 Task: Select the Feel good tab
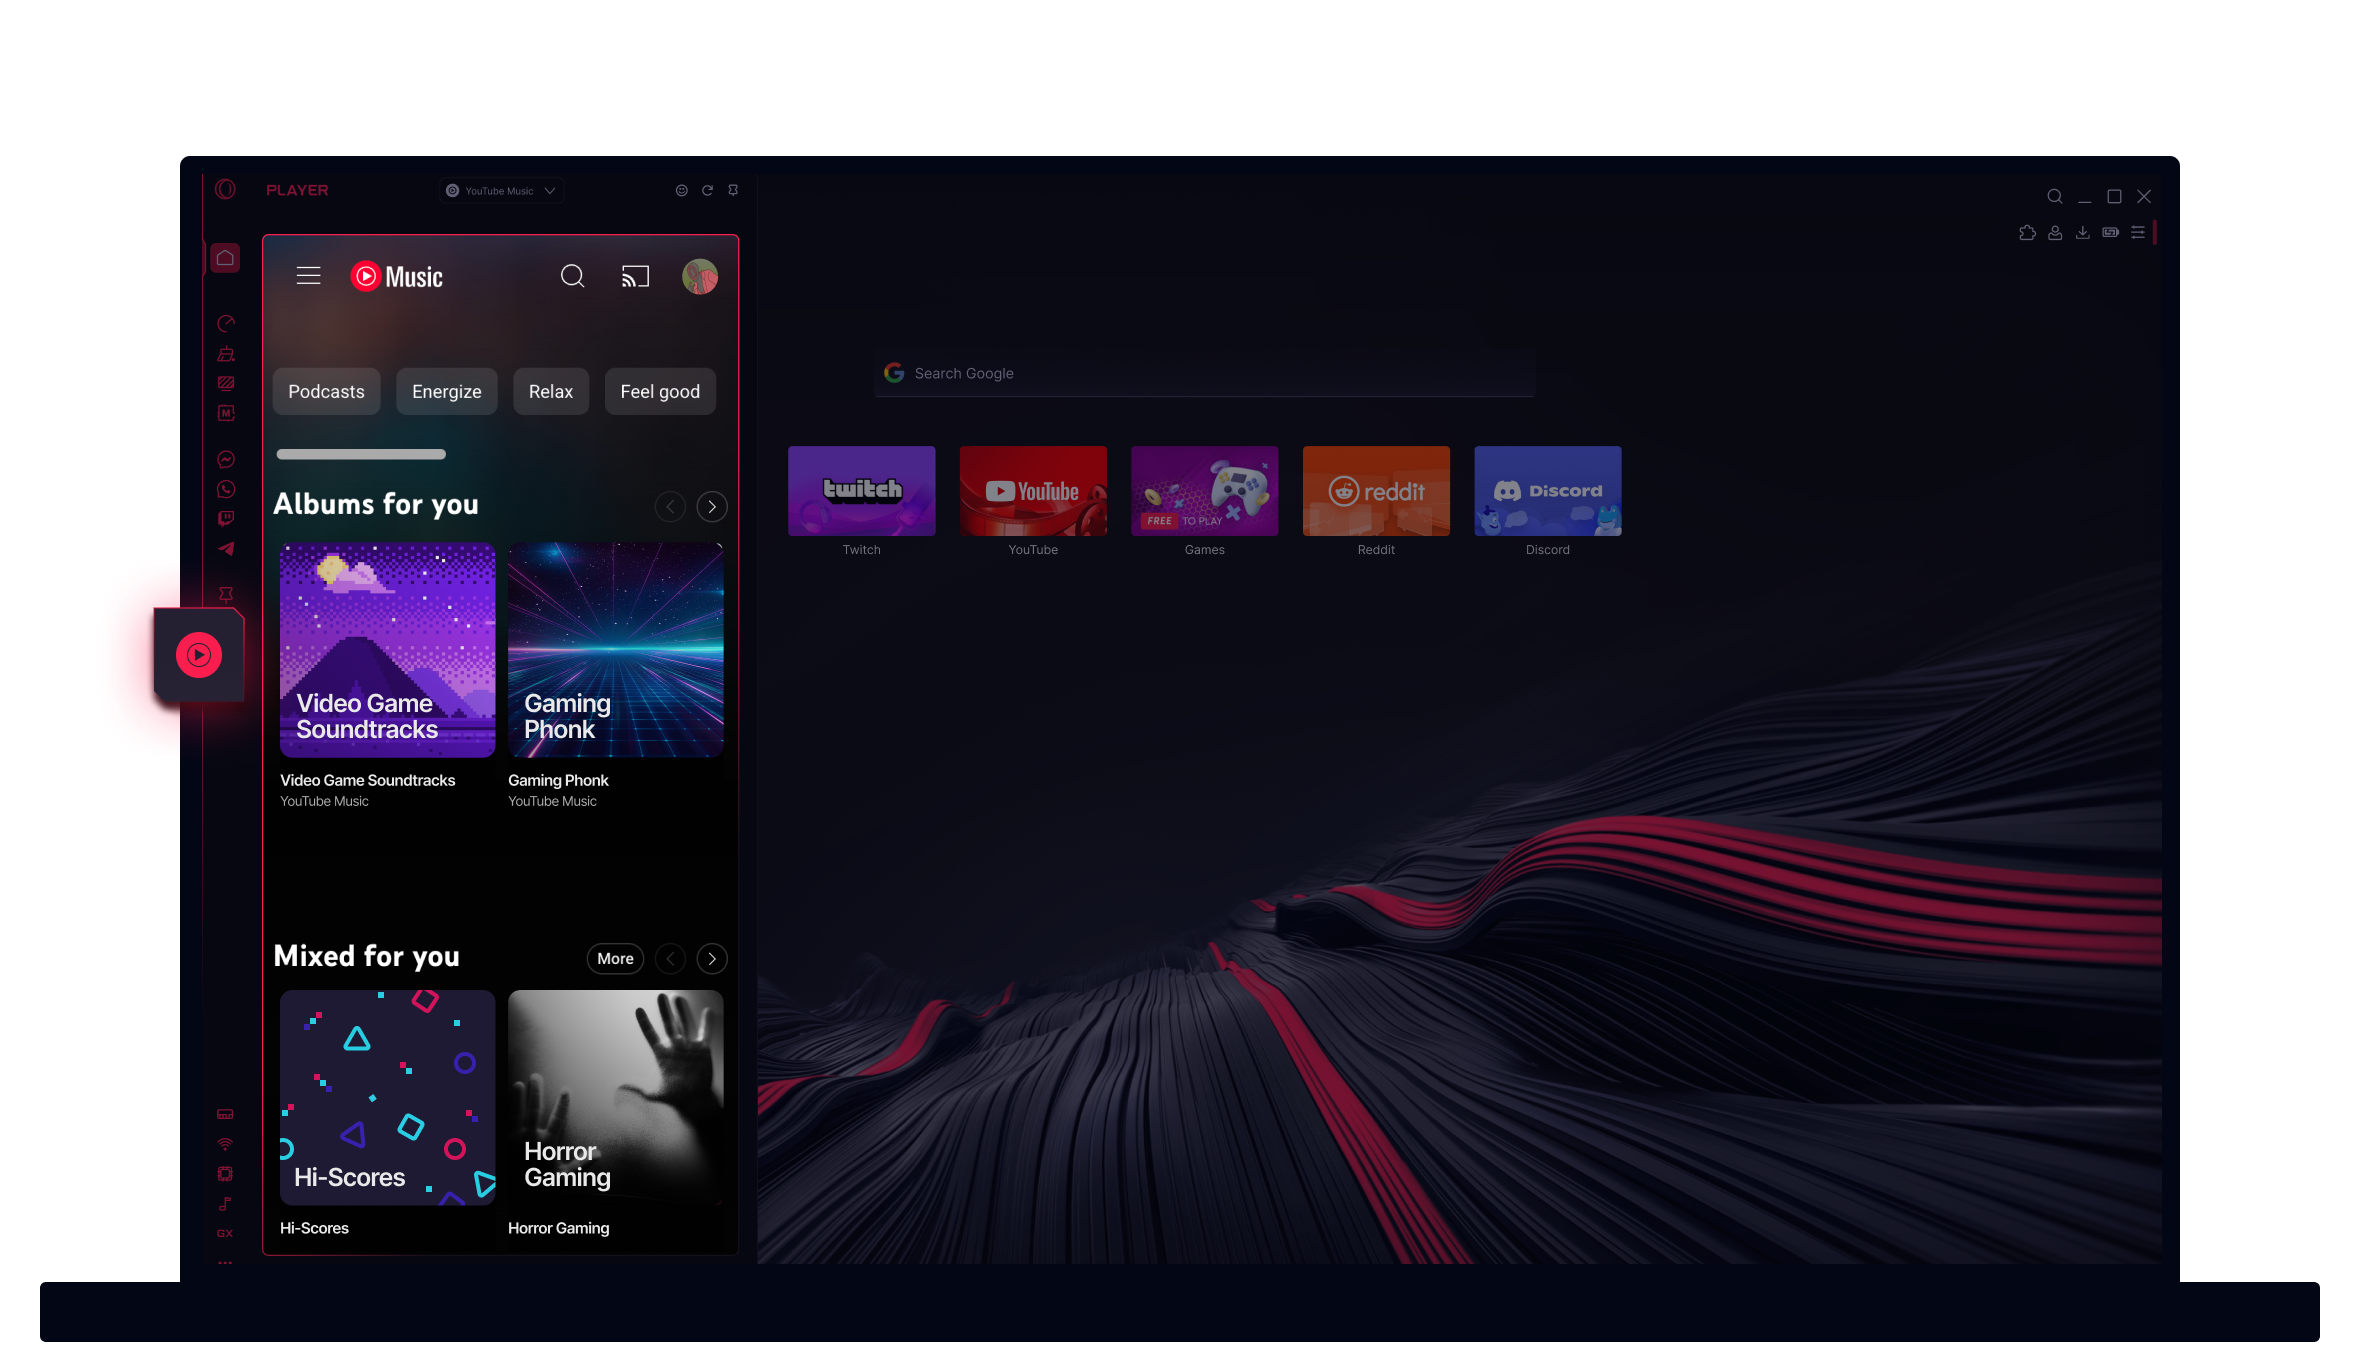(660, 391)
